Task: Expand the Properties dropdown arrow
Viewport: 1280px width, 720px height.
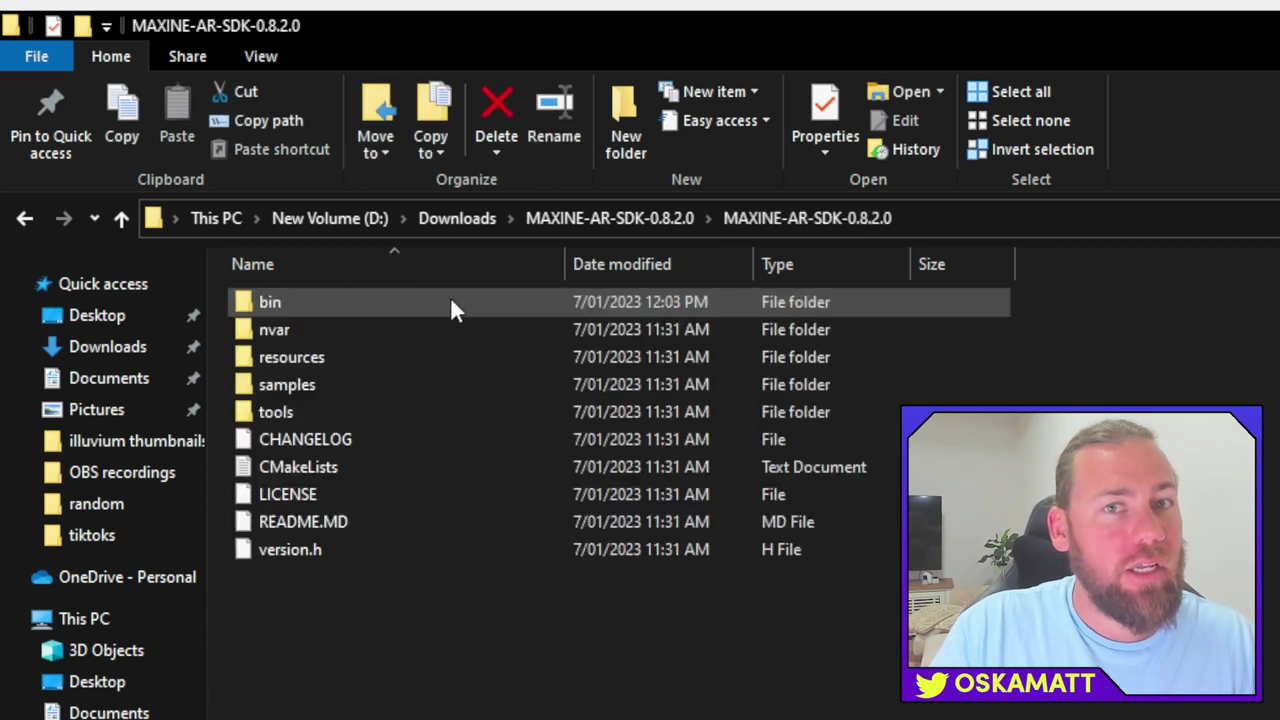Action: 825,153
